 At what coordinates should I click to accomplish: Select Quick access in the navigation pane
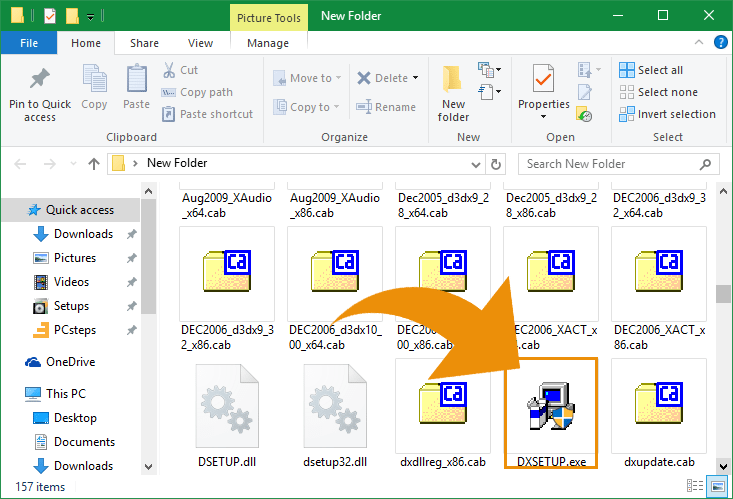pyautogui.click(x=71, y=210)
